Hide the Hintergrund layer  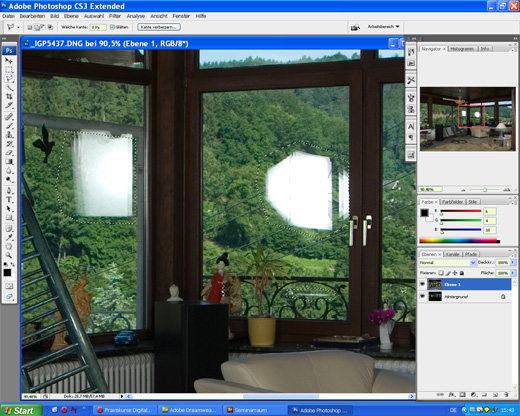tap(423, 296)
